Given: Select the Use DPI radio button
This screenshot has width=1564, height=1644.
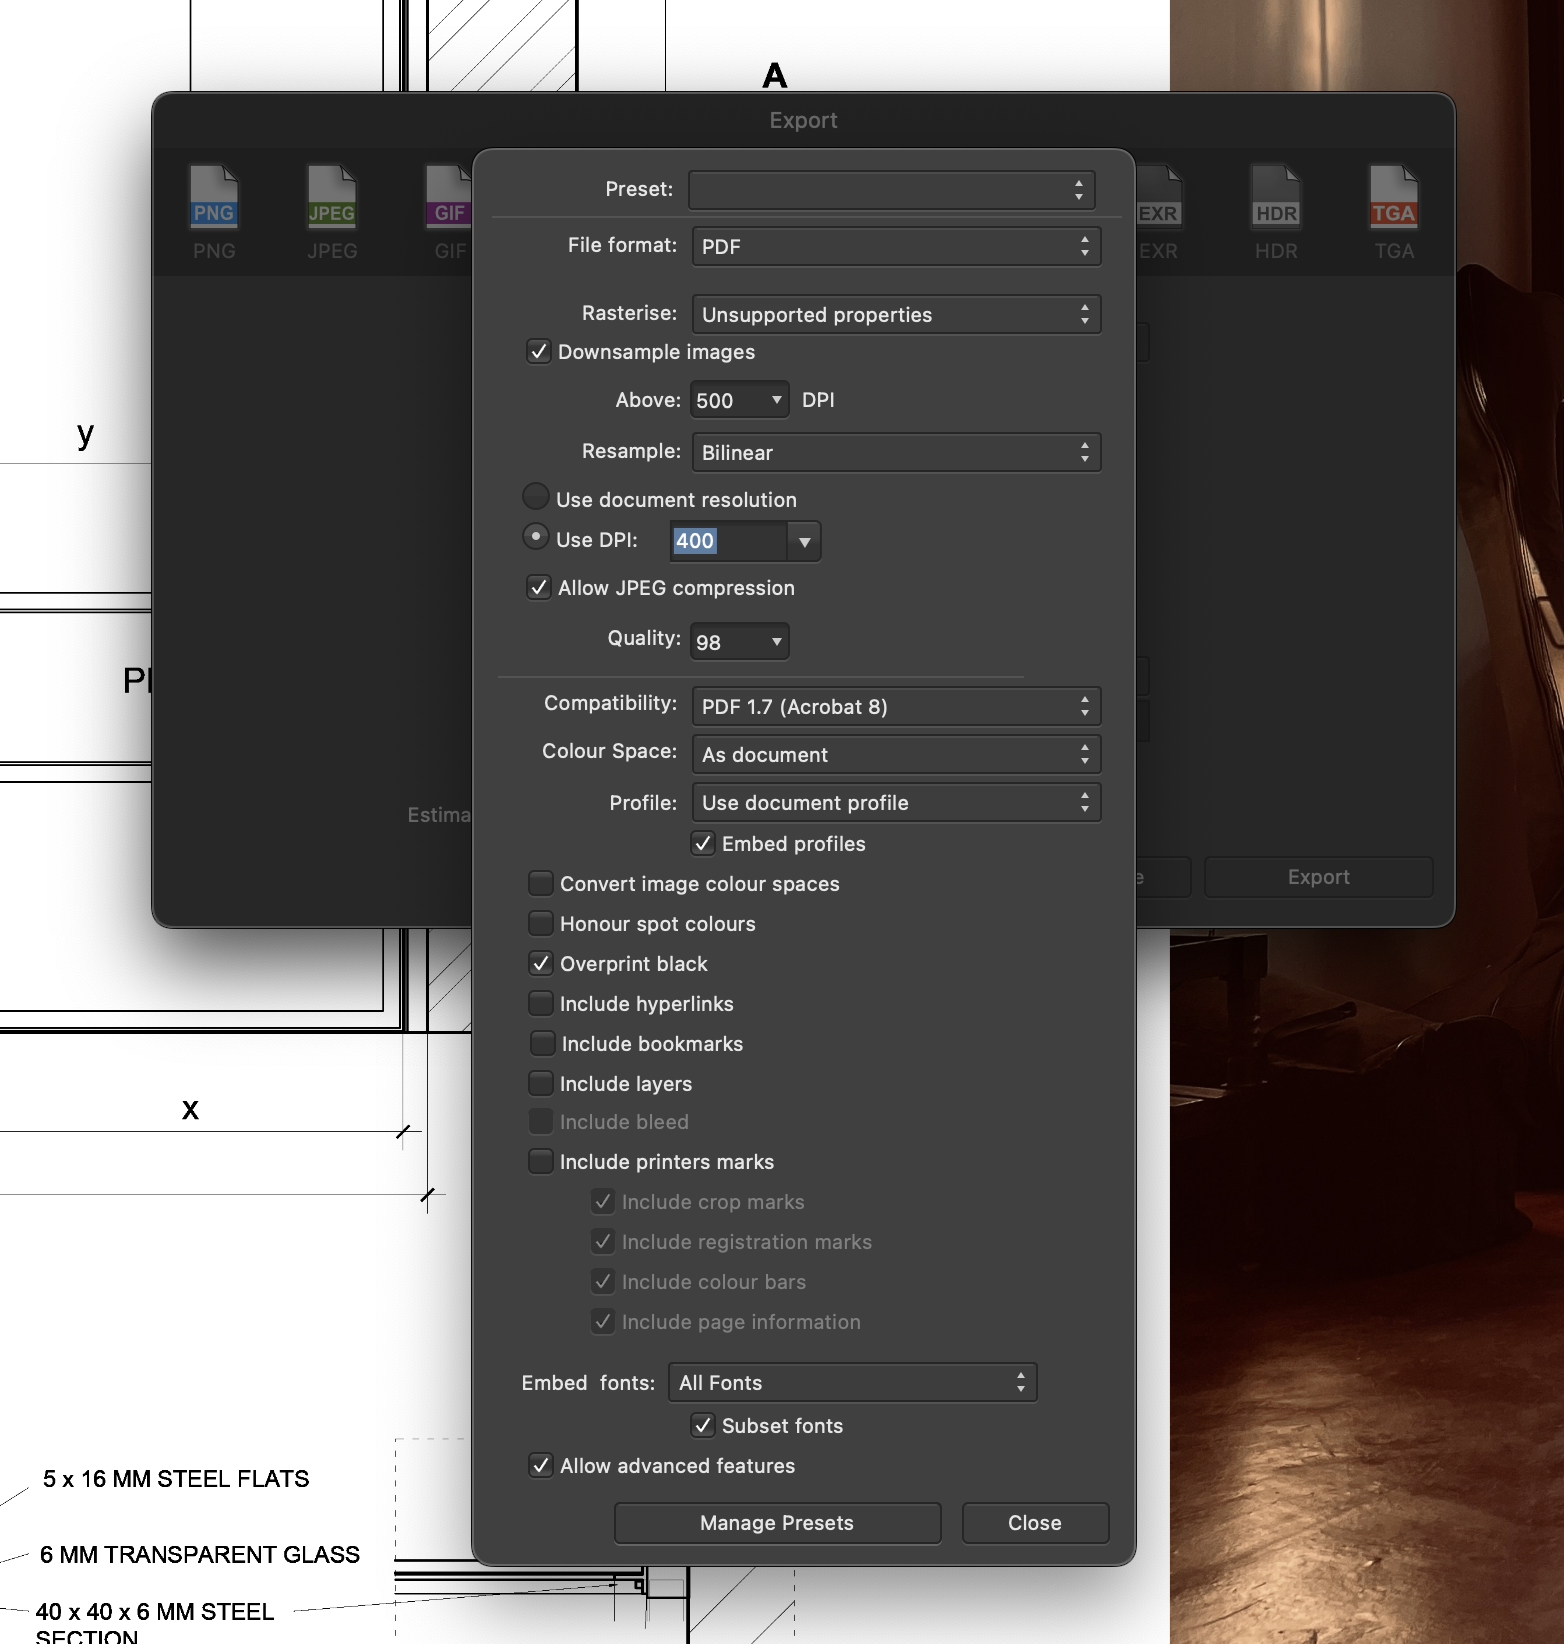Looking at the screenshot, I should [x=536, y=537].
